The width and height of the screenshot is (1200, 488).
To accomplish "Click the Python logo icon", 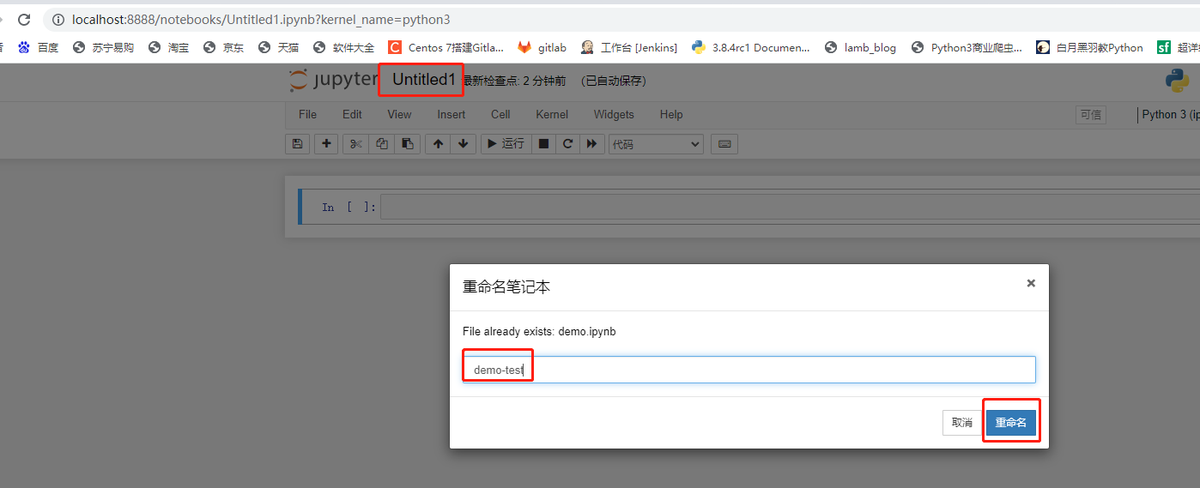I will pyautogui.click(x=1176, y=81).
